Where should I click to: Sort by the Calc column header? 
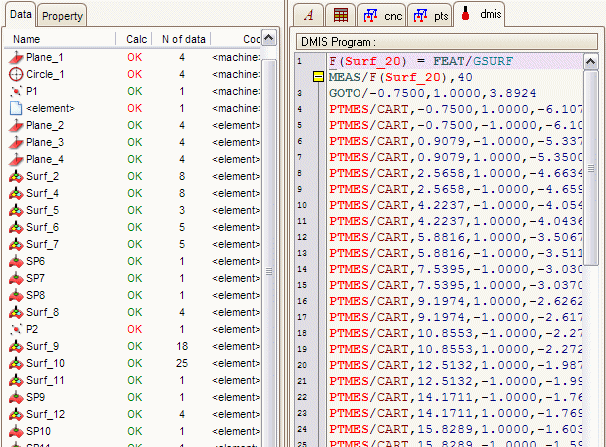(x=136, y=39)
